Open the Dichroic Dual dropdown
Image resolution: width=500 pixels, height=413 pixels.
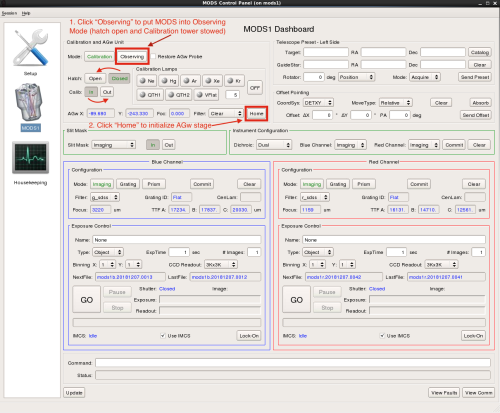pyautogui.click(x=274, y=145)
